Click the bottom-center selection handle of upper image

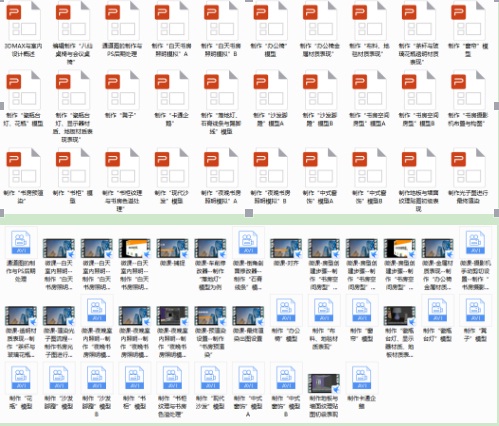click(249, 213)
